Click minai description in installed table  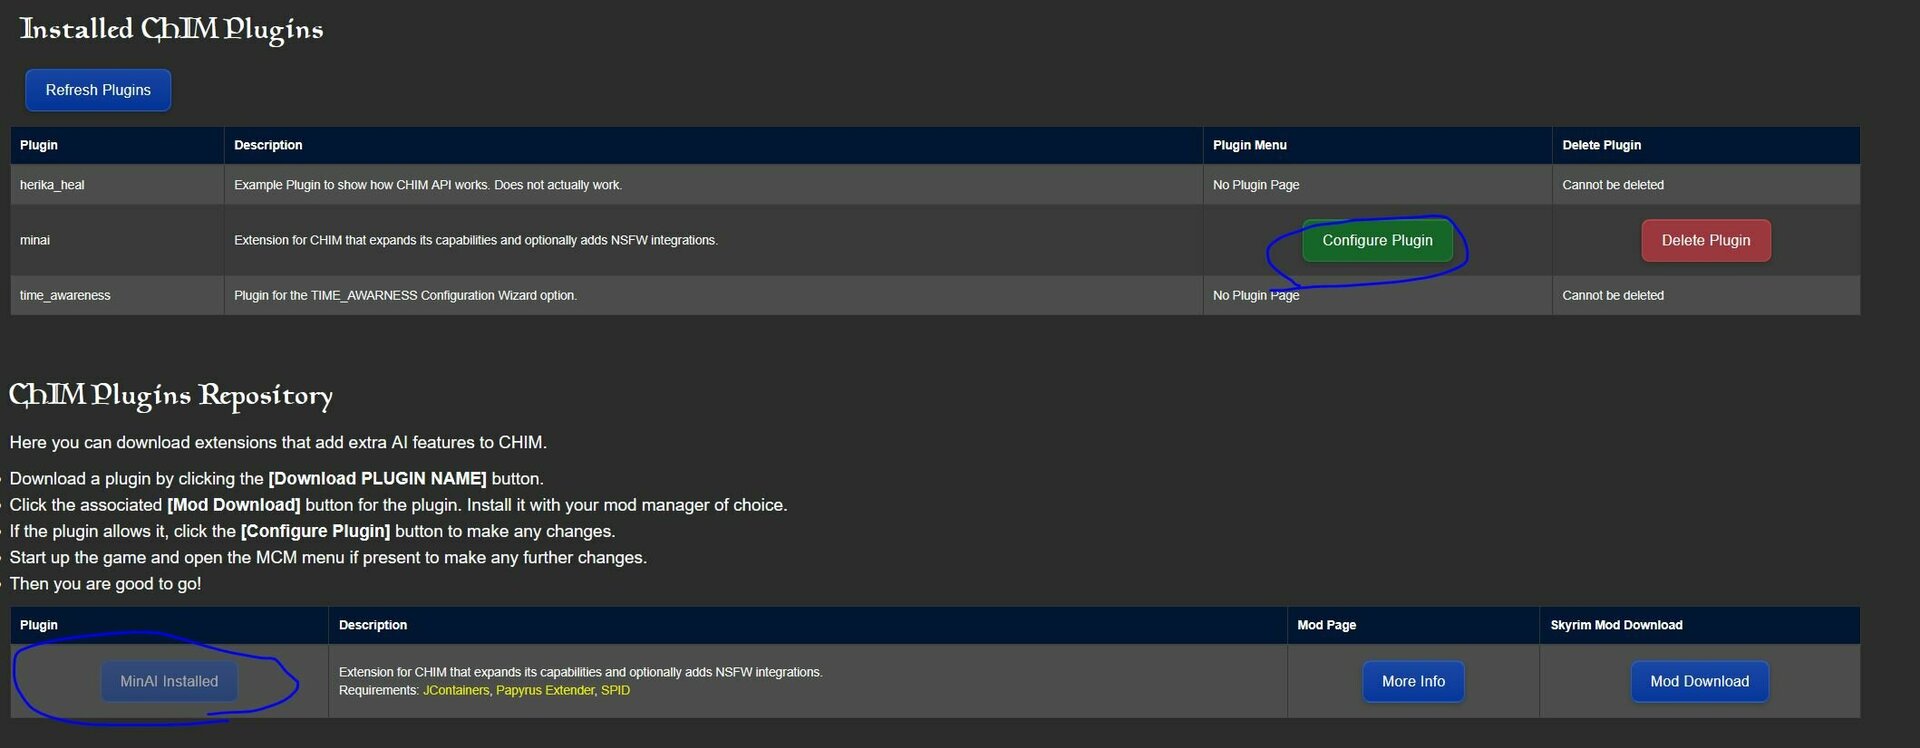coord(476,240)
